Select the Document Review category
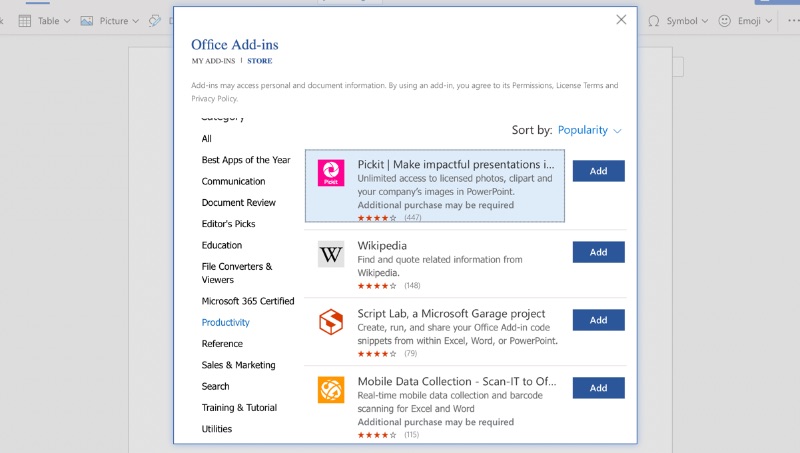 (x=238, y=203)
